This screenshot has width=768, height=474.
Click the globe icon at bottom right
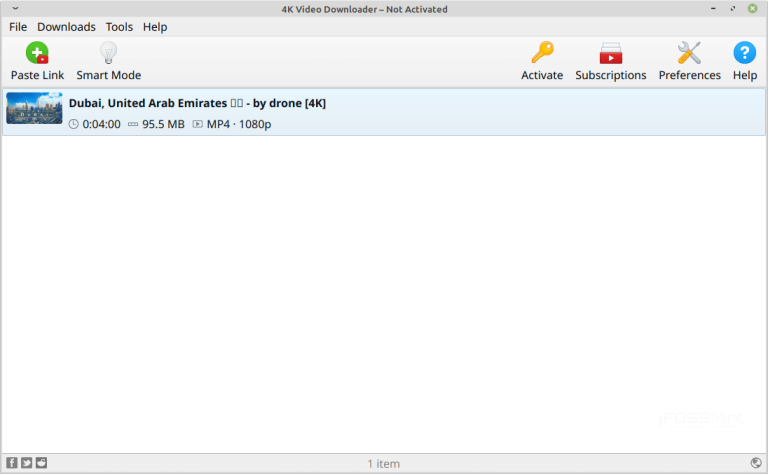(755, 463)
